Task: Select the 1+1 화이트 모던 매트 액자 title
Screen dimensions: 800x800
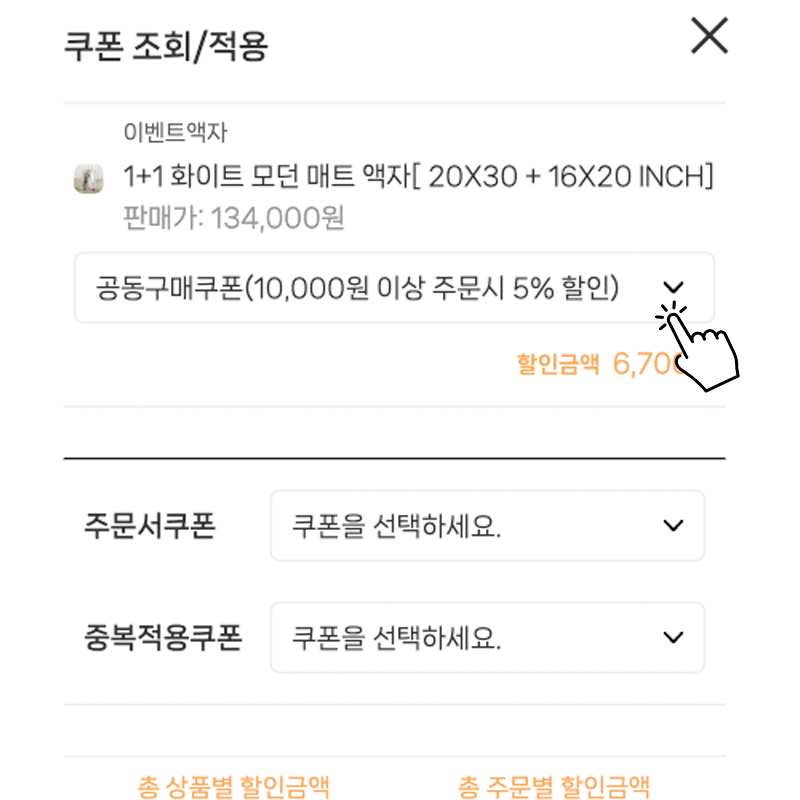Action: tap(418, 177)
